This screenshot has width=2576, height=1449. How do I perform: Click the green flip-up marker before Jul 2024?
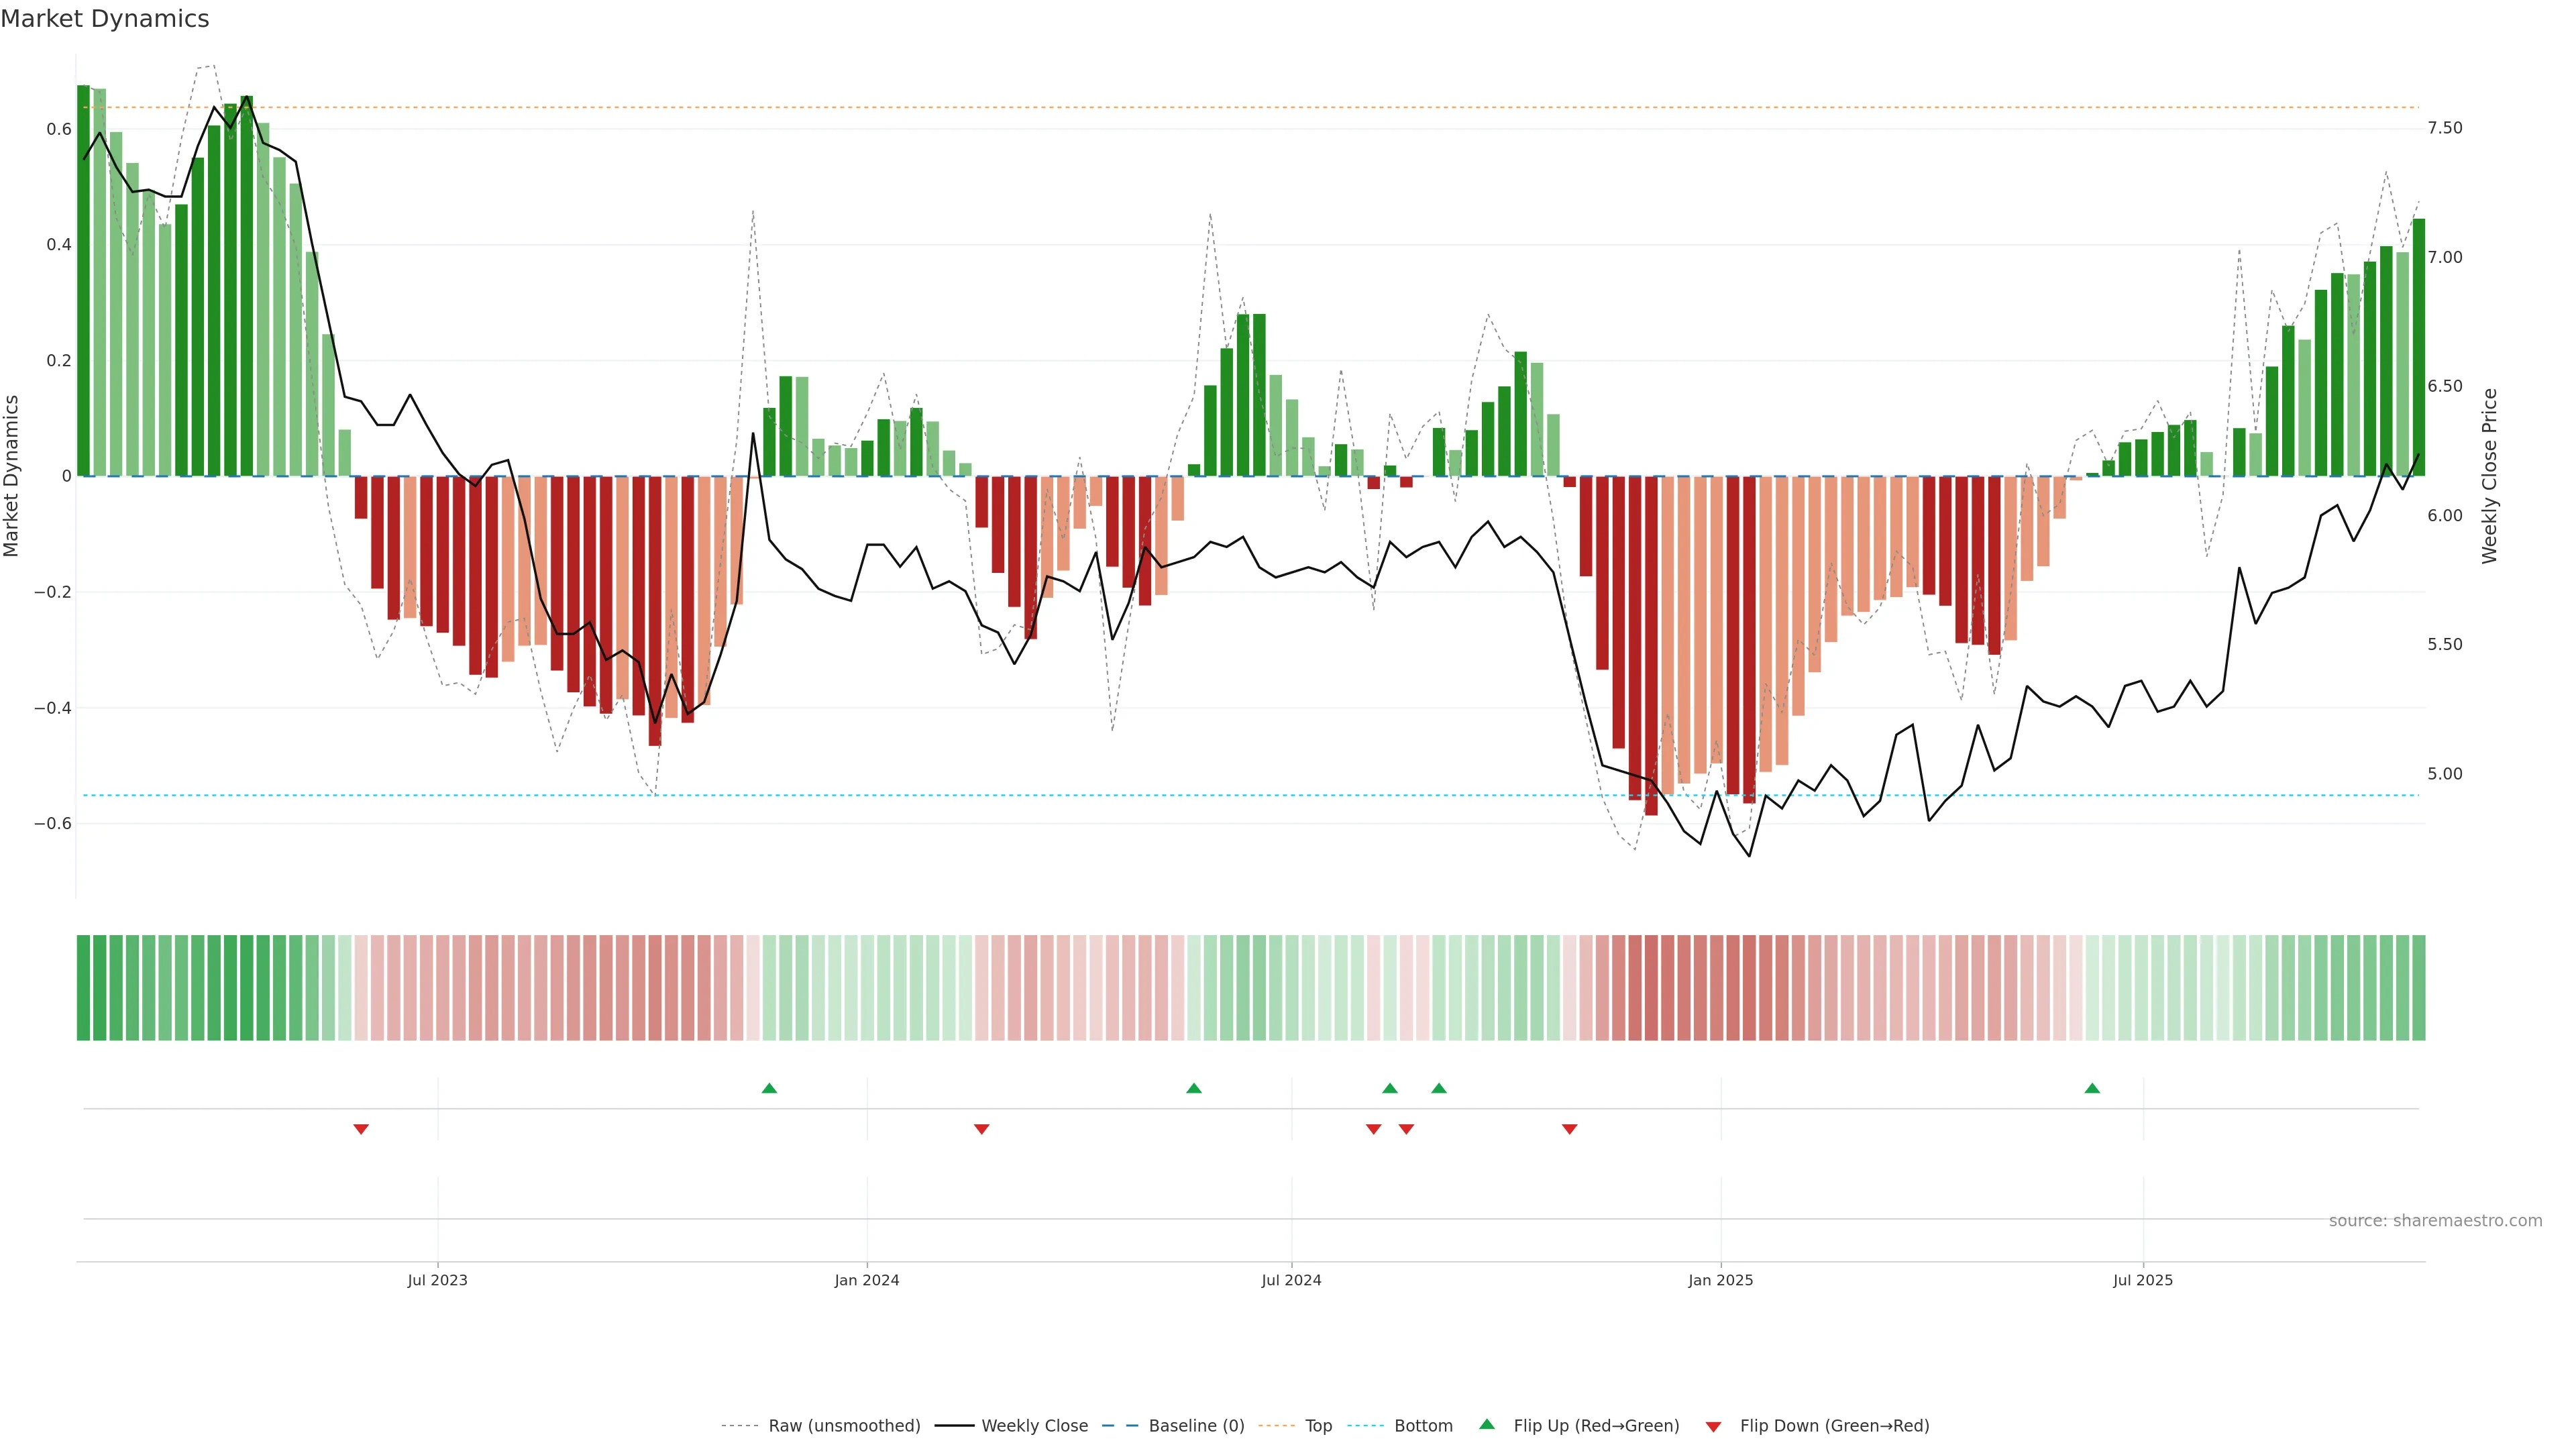coord(1193,1088)
